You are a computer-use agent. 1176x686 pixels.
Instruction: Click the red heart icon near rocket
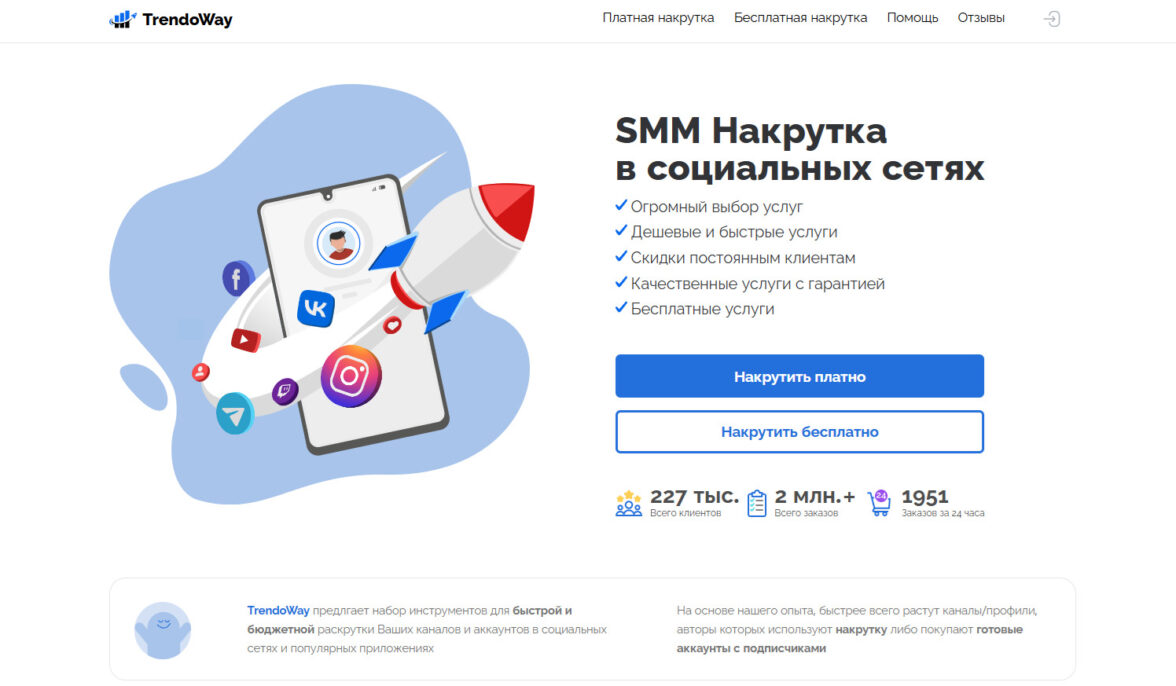(x=392, y=325)
